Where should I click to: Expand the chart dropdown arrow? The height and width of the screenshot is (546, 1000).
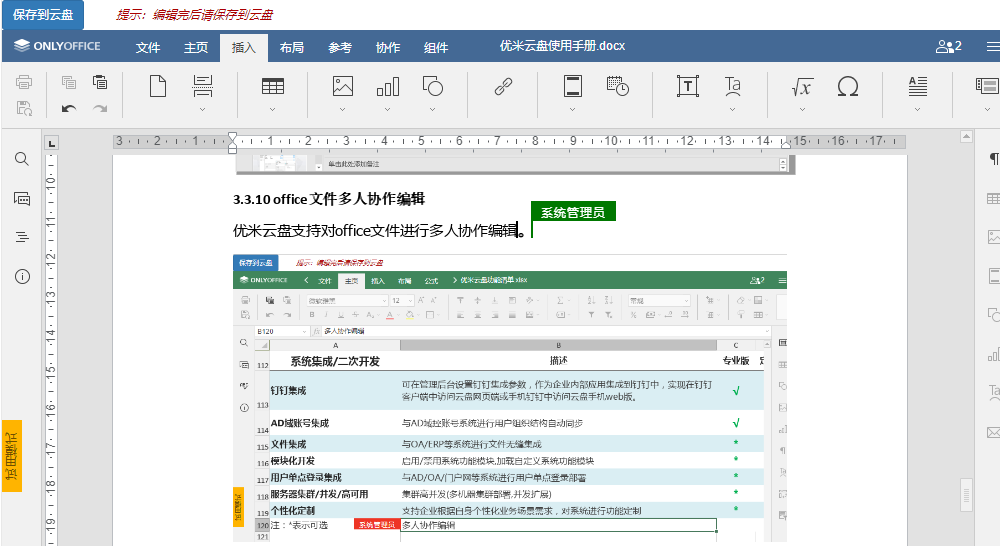(x=388, y=109)
